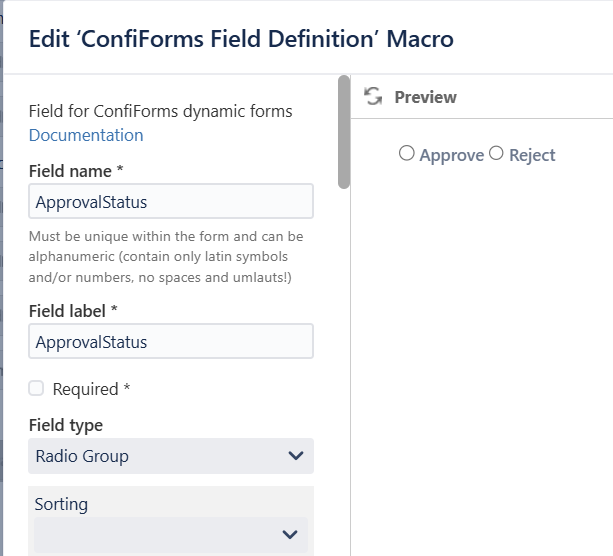Open the Documentation link
The height and width of the screenshot is (556, 613).
pos(86,135)
